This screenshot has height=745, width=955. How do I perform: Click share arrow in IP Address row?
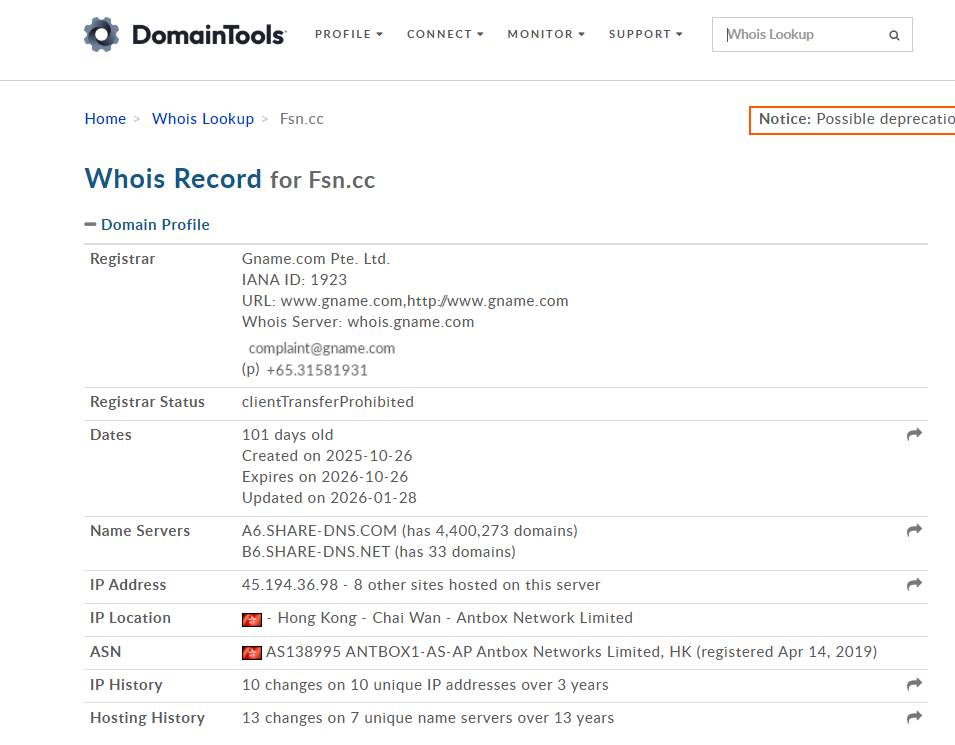[x=914, y=585]
